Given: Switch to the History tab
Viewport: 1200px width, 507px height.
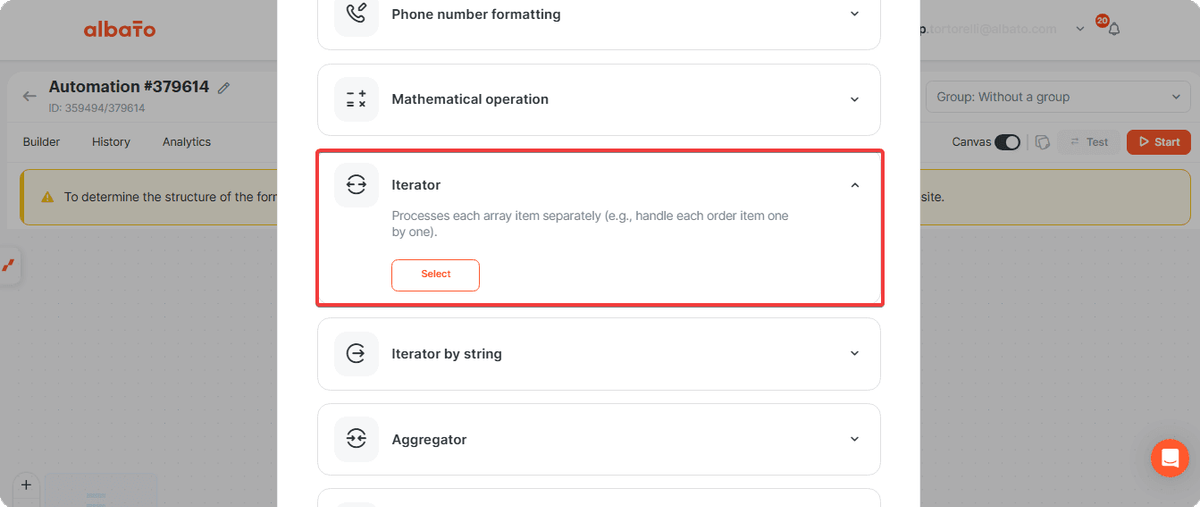Looking at the screenshot, I should coord(111,142).
